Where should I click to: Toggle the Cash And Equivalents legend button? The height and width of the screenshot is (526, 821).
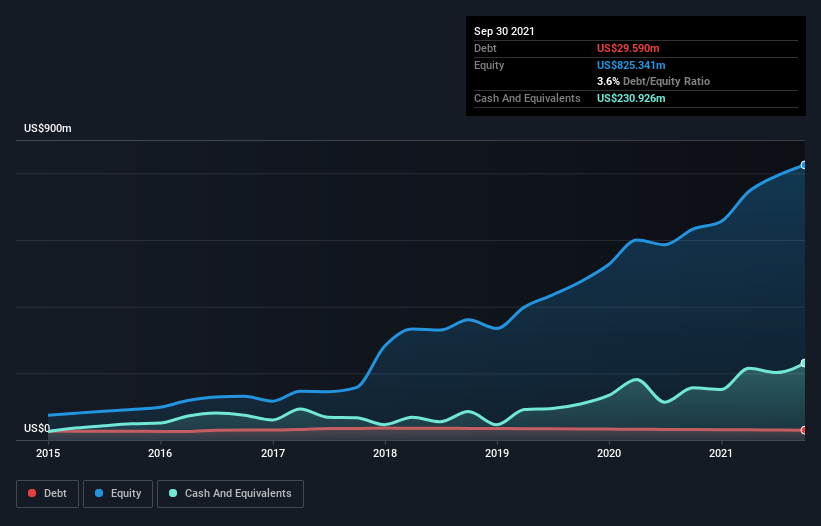[x=230, y=494]
